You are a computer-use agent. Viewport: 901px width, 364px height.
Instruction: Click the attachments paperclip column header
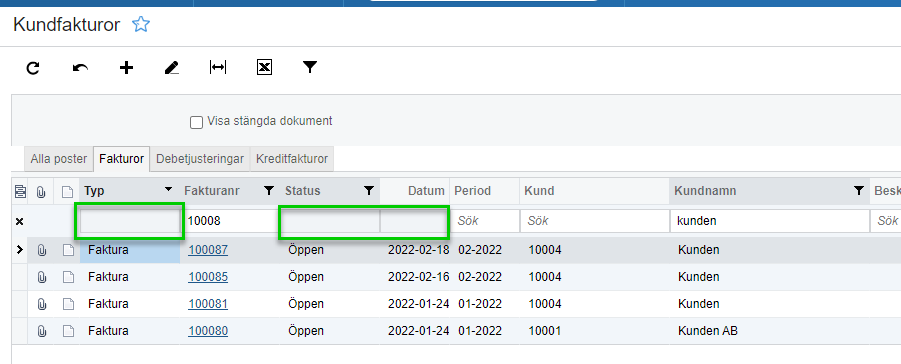point(41,191)
